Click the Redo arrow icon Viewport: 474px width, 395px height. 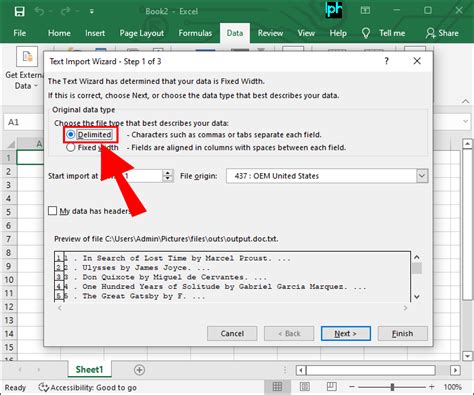tap(65, 11)
